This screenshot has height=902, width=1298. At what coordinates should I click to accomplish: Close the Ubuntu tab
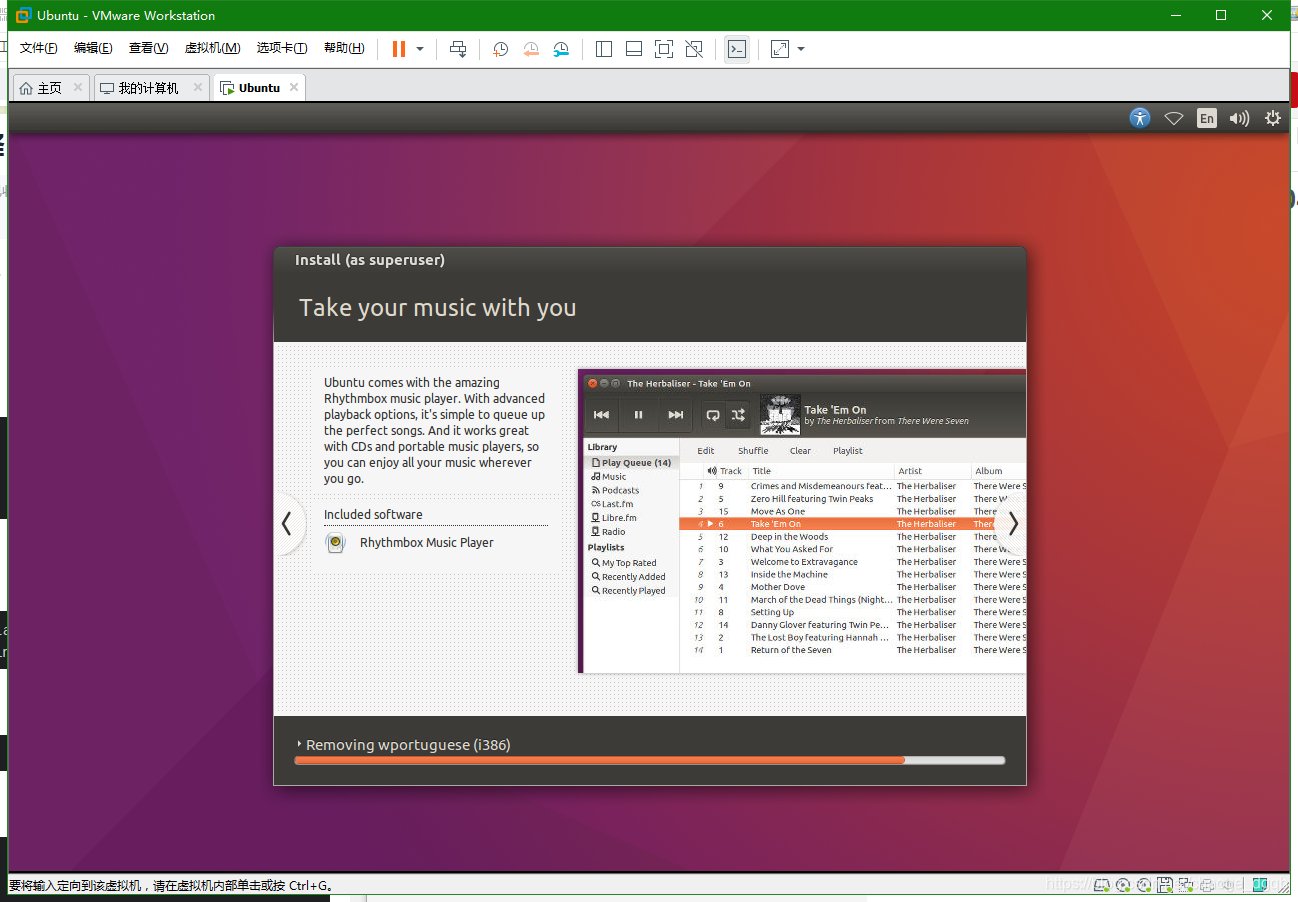click(x=293, y=87)
